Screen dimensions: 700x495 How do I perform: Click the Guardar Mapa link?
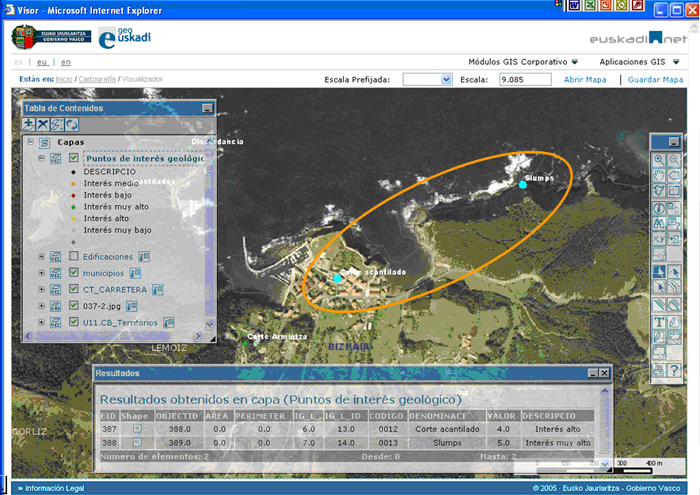[x=655, y=79]
